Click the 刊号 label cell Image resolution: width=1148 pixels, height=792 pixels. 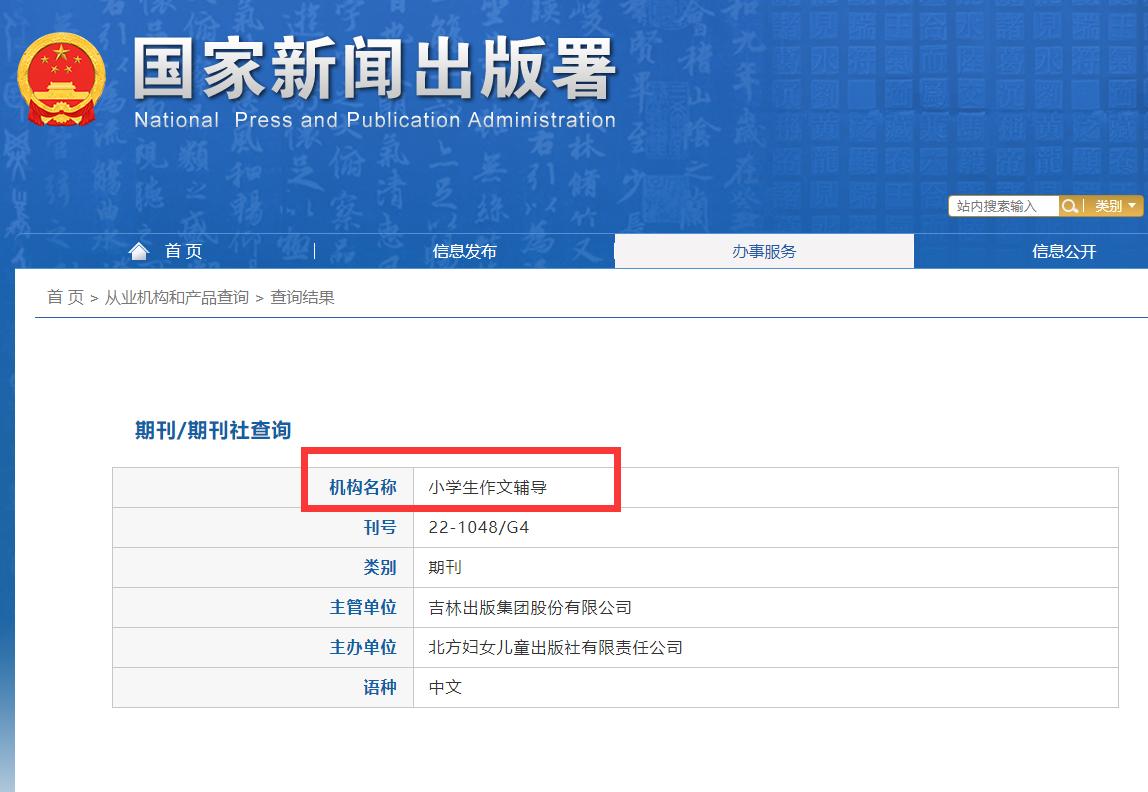tap(263, 528)
